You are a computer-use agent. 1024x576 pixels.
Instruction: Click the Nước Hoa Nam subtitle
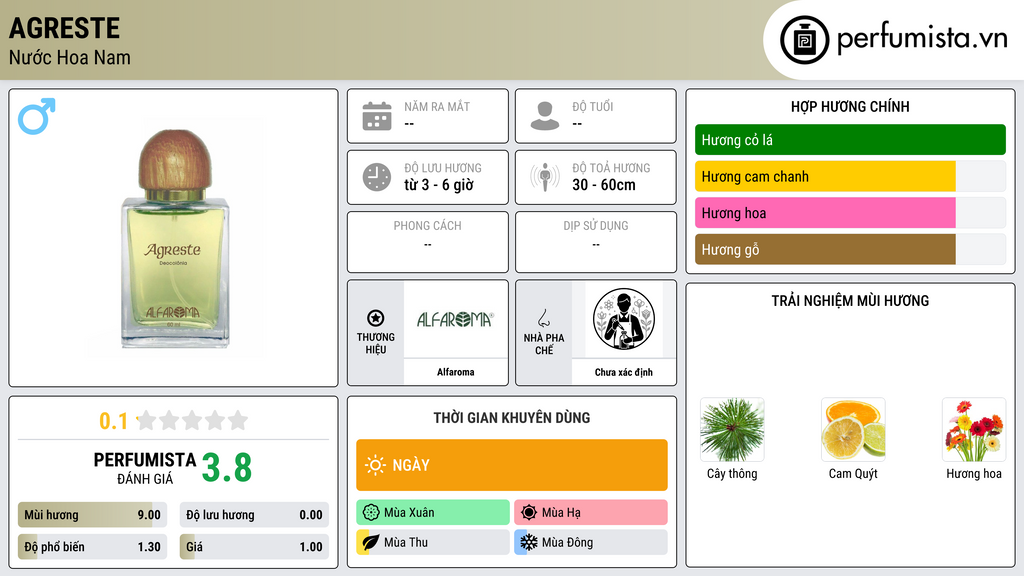(69, 57)
